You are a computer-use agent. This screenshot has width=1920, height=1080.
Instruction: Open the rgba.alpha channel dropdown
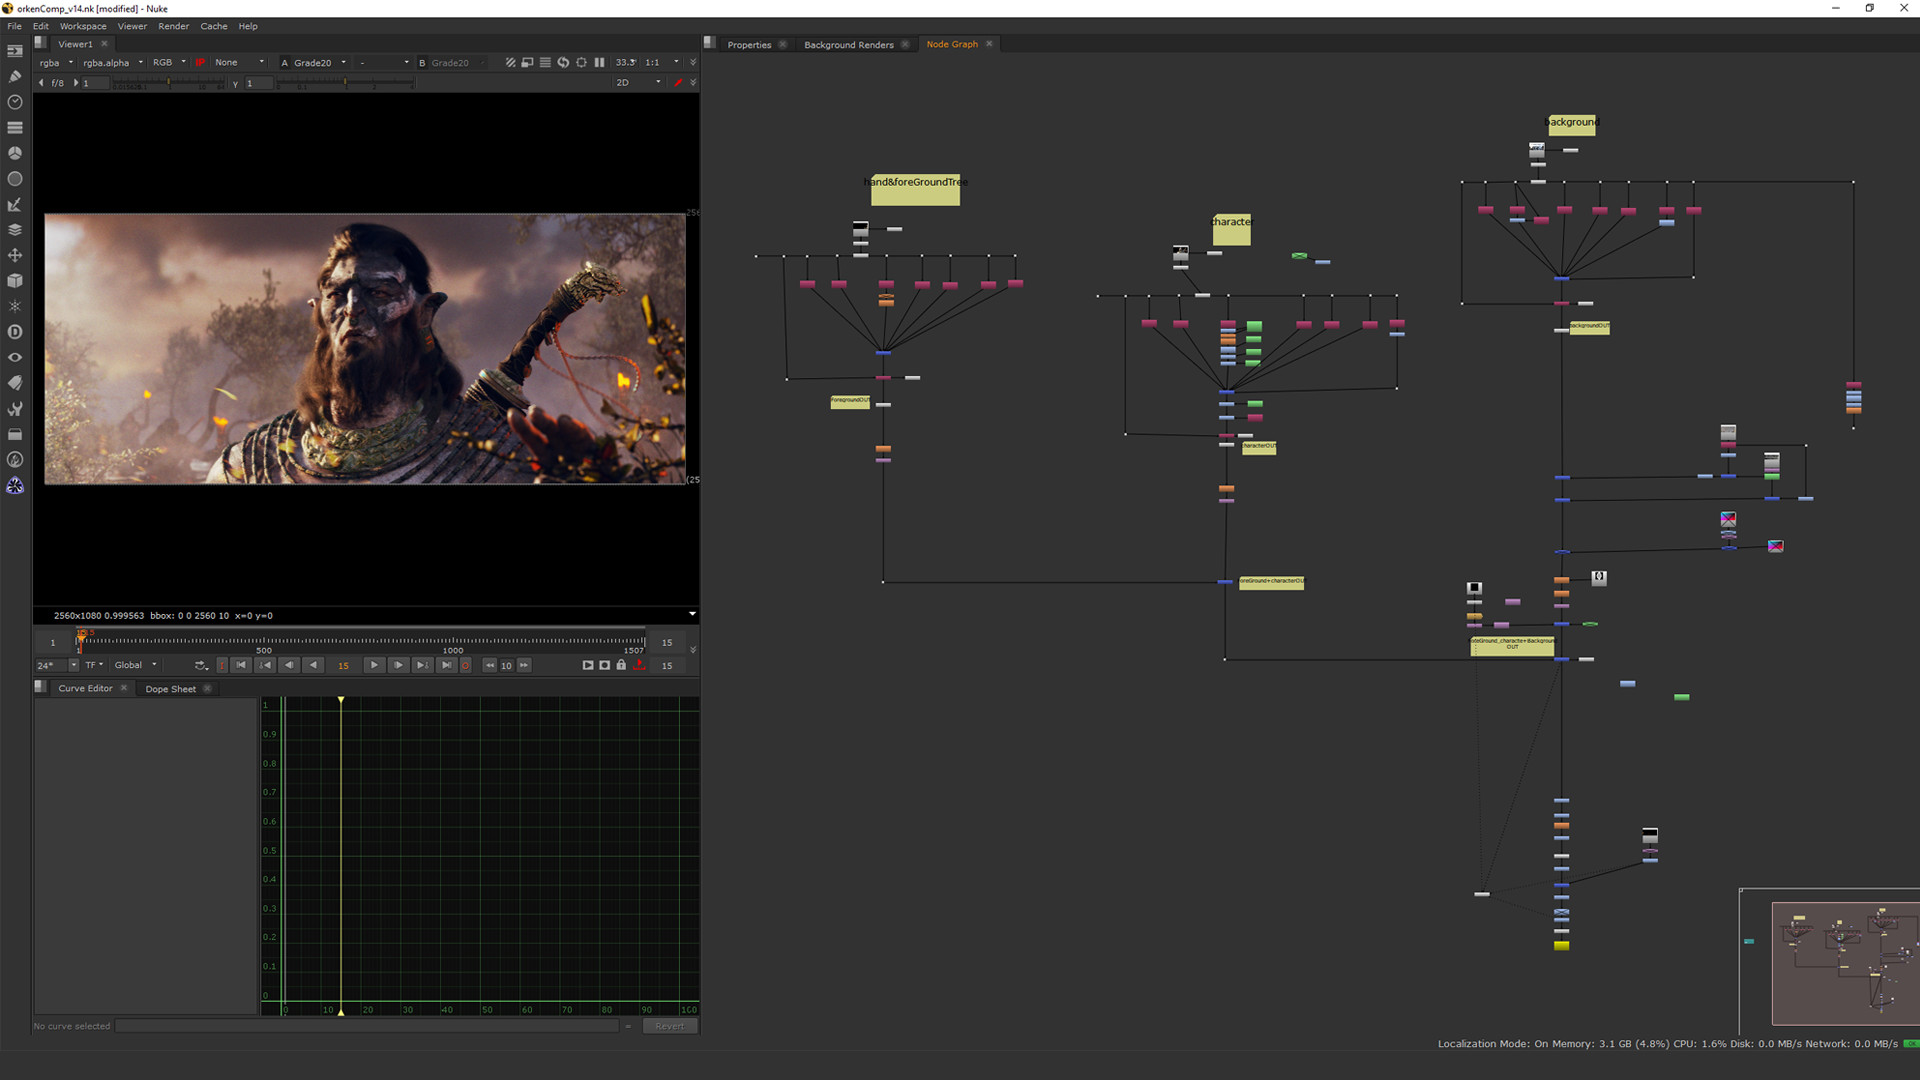tap(112, 62)
